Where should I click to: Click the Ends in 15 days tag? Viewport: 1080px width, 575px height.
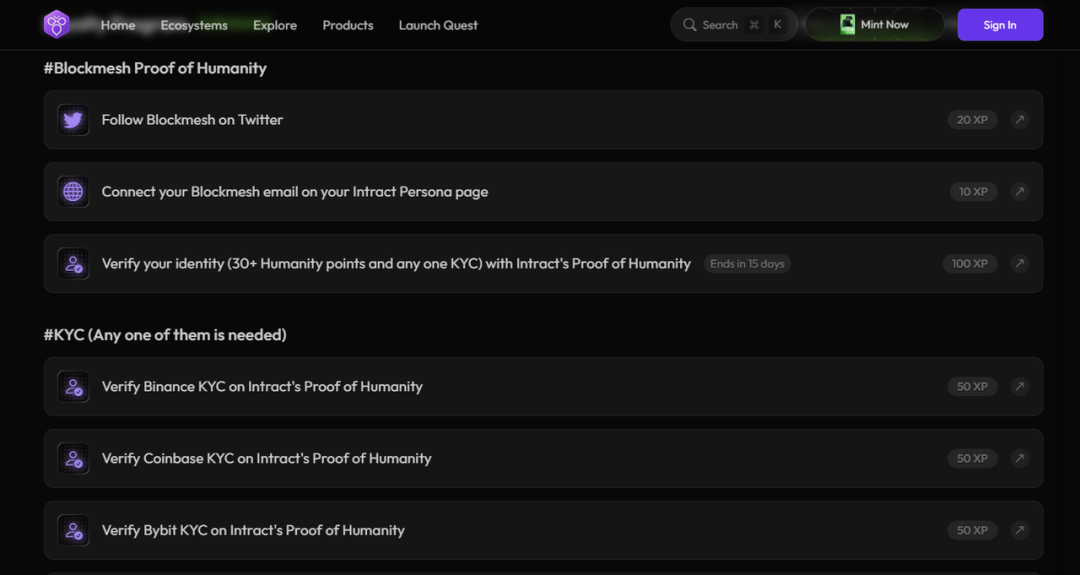pos(747,264)
